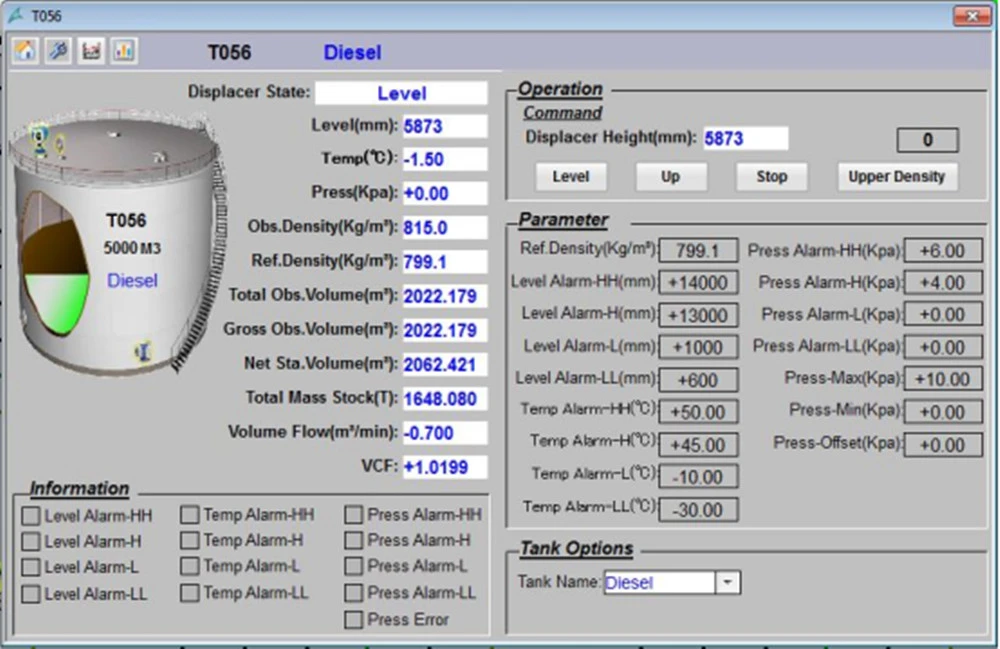The width and height of the screenshot is (1000, 649).
Task: Enable the Temp Alarm-H checkbox
Action: [189, 541]
